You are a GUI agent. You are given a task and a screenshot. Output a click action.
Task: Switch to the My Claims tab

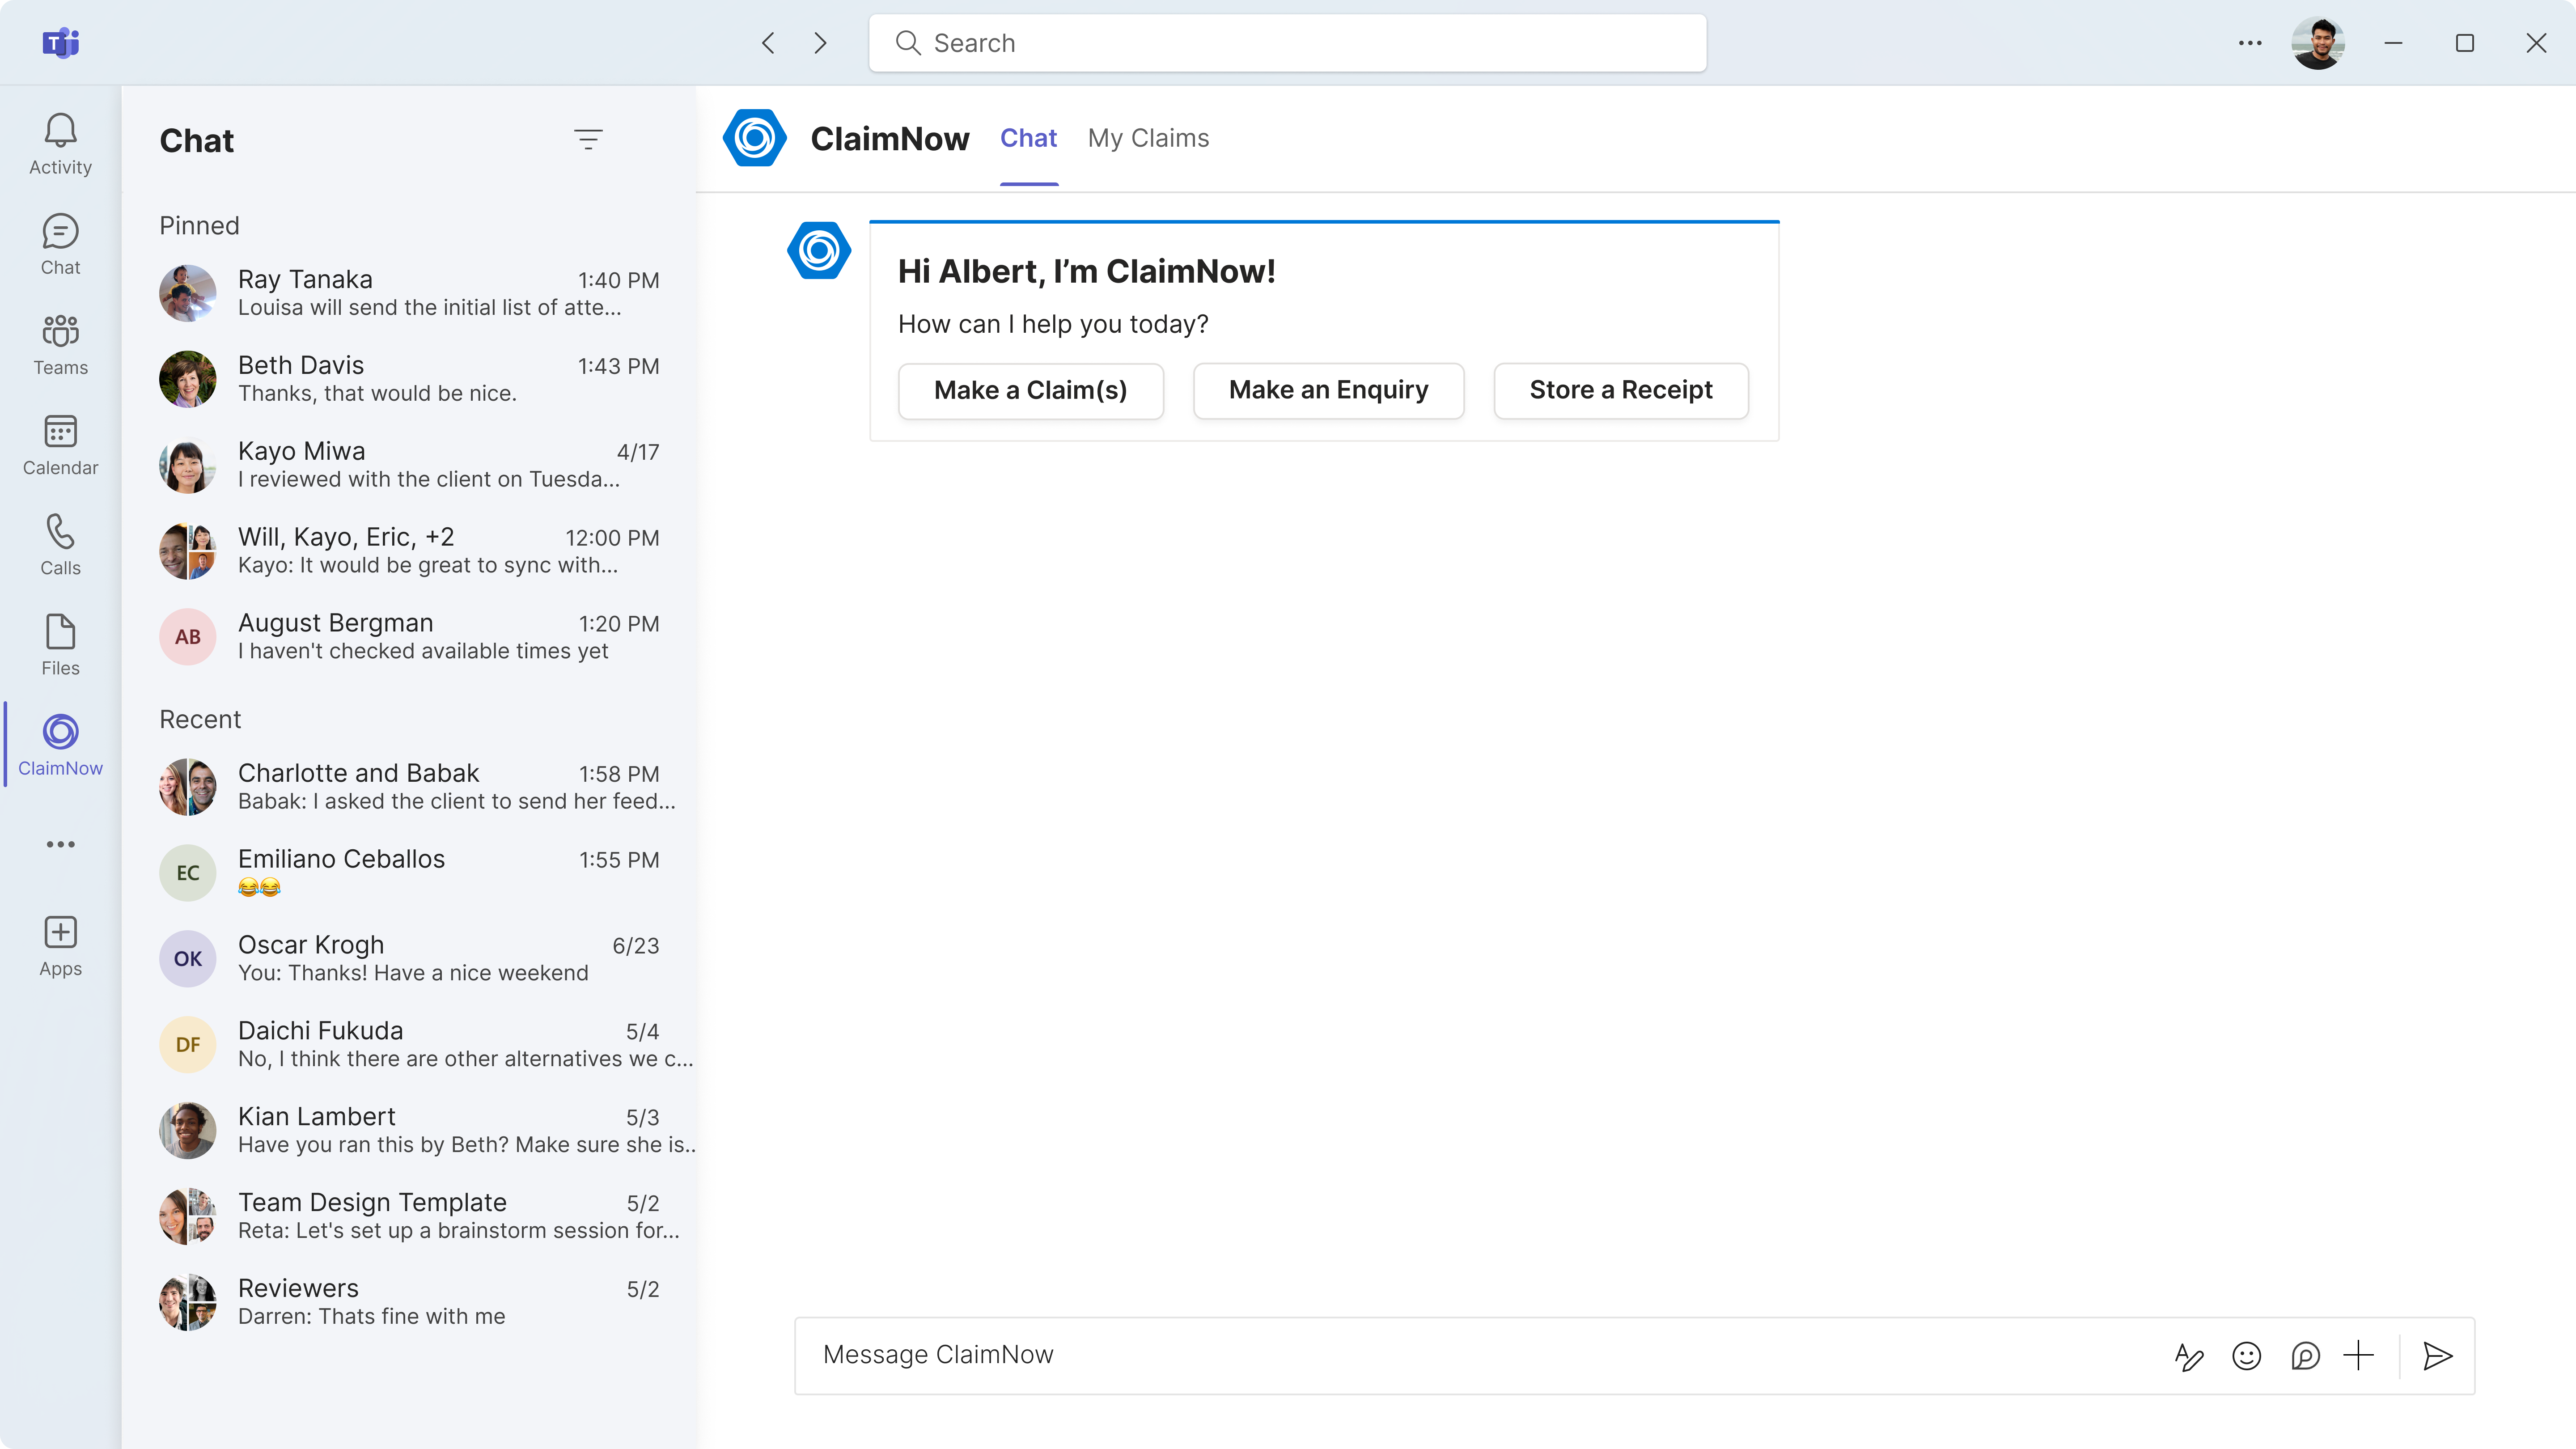(x=1148, y=138)
